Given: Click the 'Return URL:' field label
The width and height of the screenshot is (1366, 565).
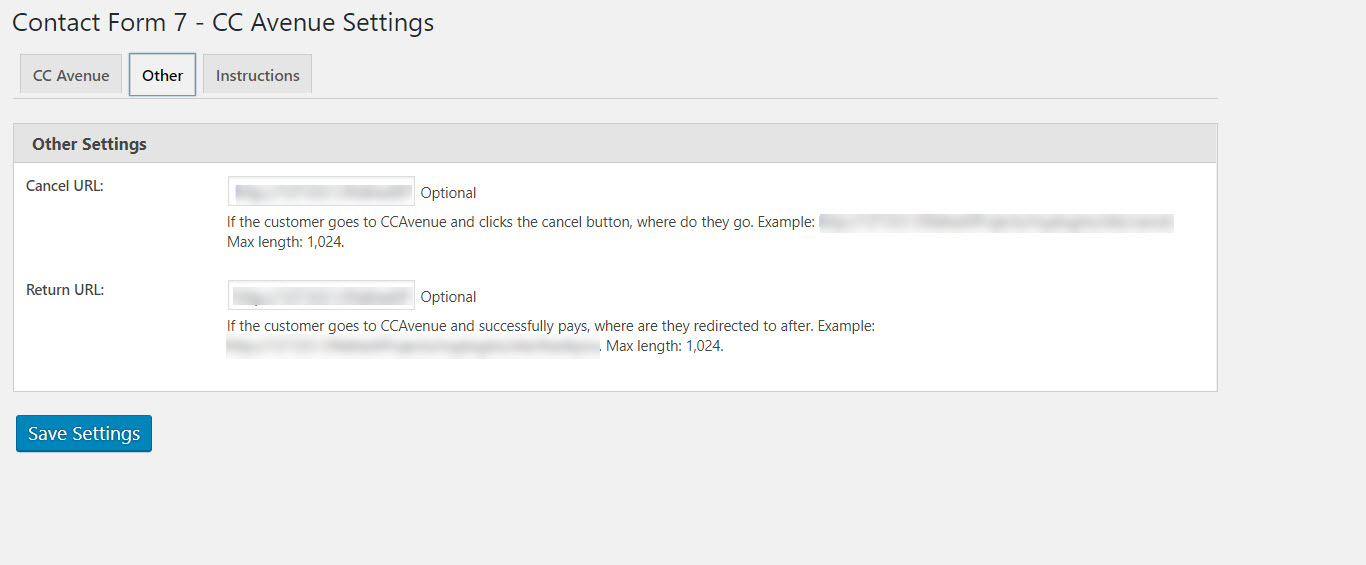Looking at the screenshot, I should point(65,290).
